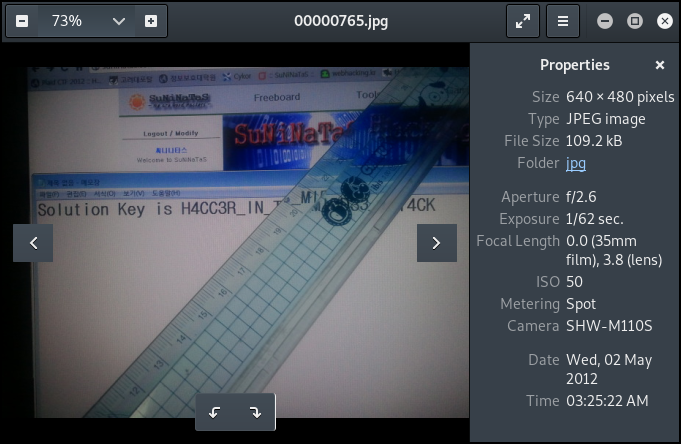This screenshot has width=681, height=444.
Task: Zoom in with the plus button
Action: point(151,21)
